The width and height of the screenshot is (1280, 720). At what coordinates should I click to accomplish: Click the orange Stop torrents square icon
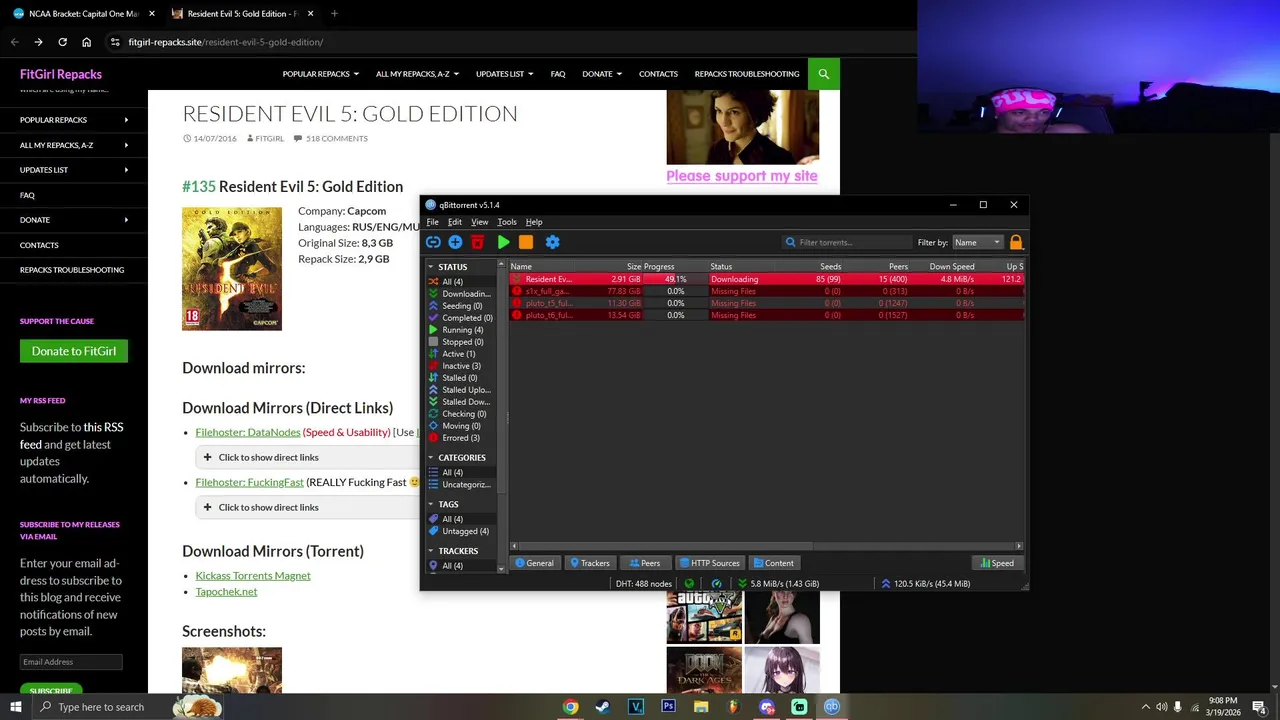click(x=526, y=242)
